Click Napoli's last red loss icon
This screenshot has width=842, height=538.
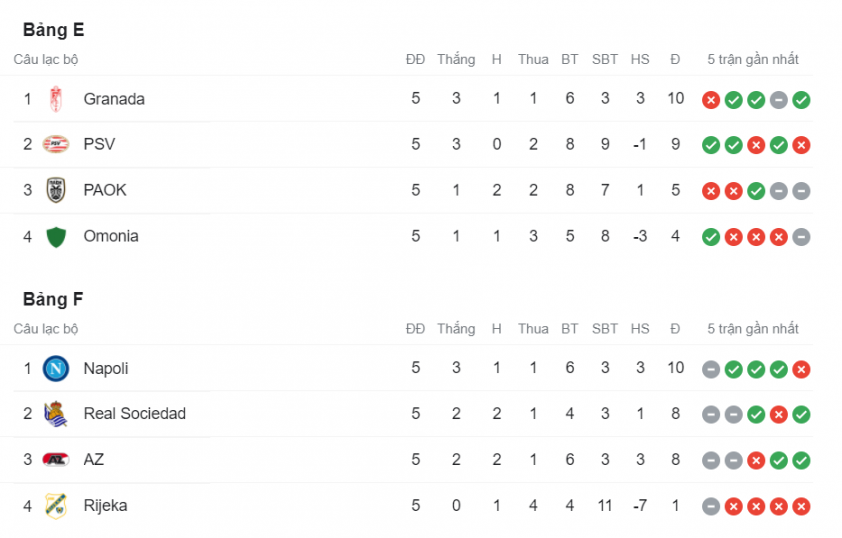tap(801, 369)
